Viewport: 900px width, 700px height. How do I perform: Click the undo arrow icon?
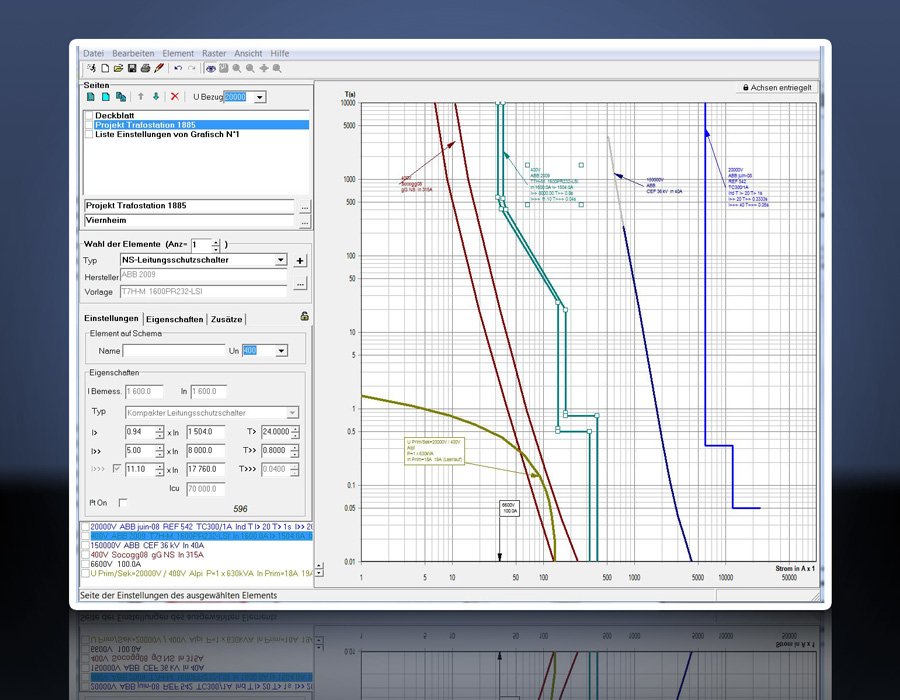pyautogui.click(x=178, y=68)
